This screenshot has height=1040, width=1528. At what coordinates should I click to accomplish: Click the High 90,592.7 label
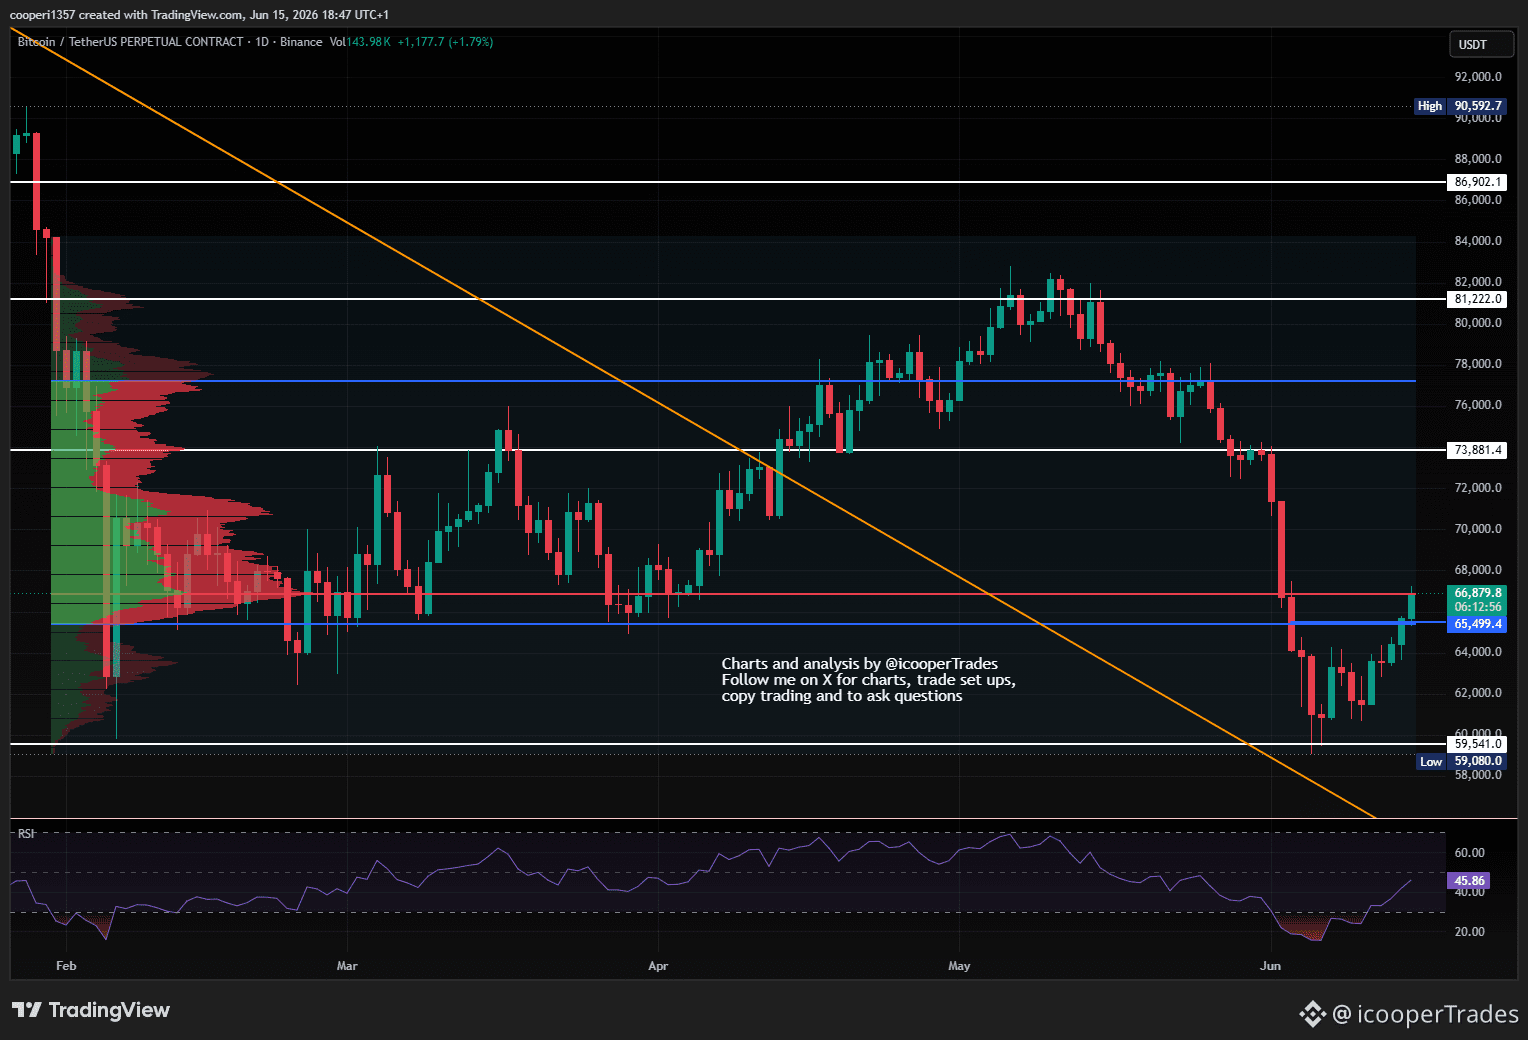point(1460,106)
